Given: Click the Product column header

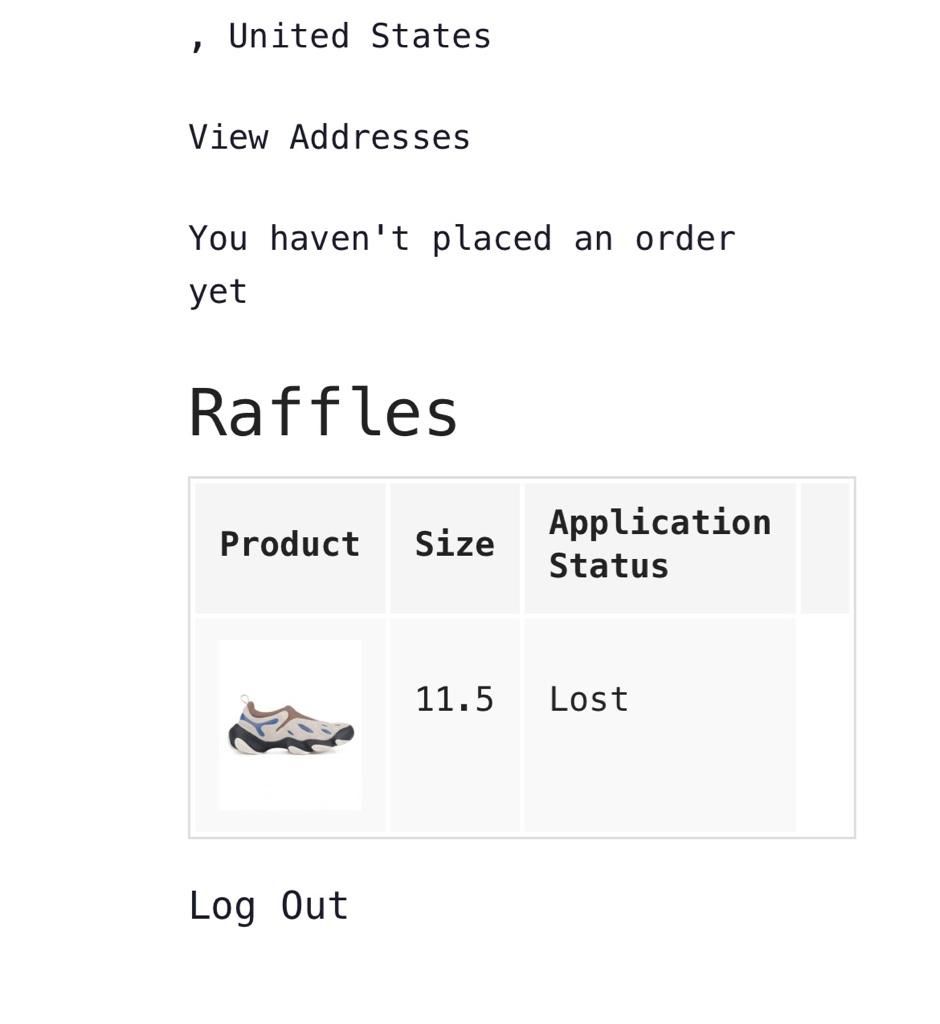Looking at the screenshot, I should click(x=290, y=545).
